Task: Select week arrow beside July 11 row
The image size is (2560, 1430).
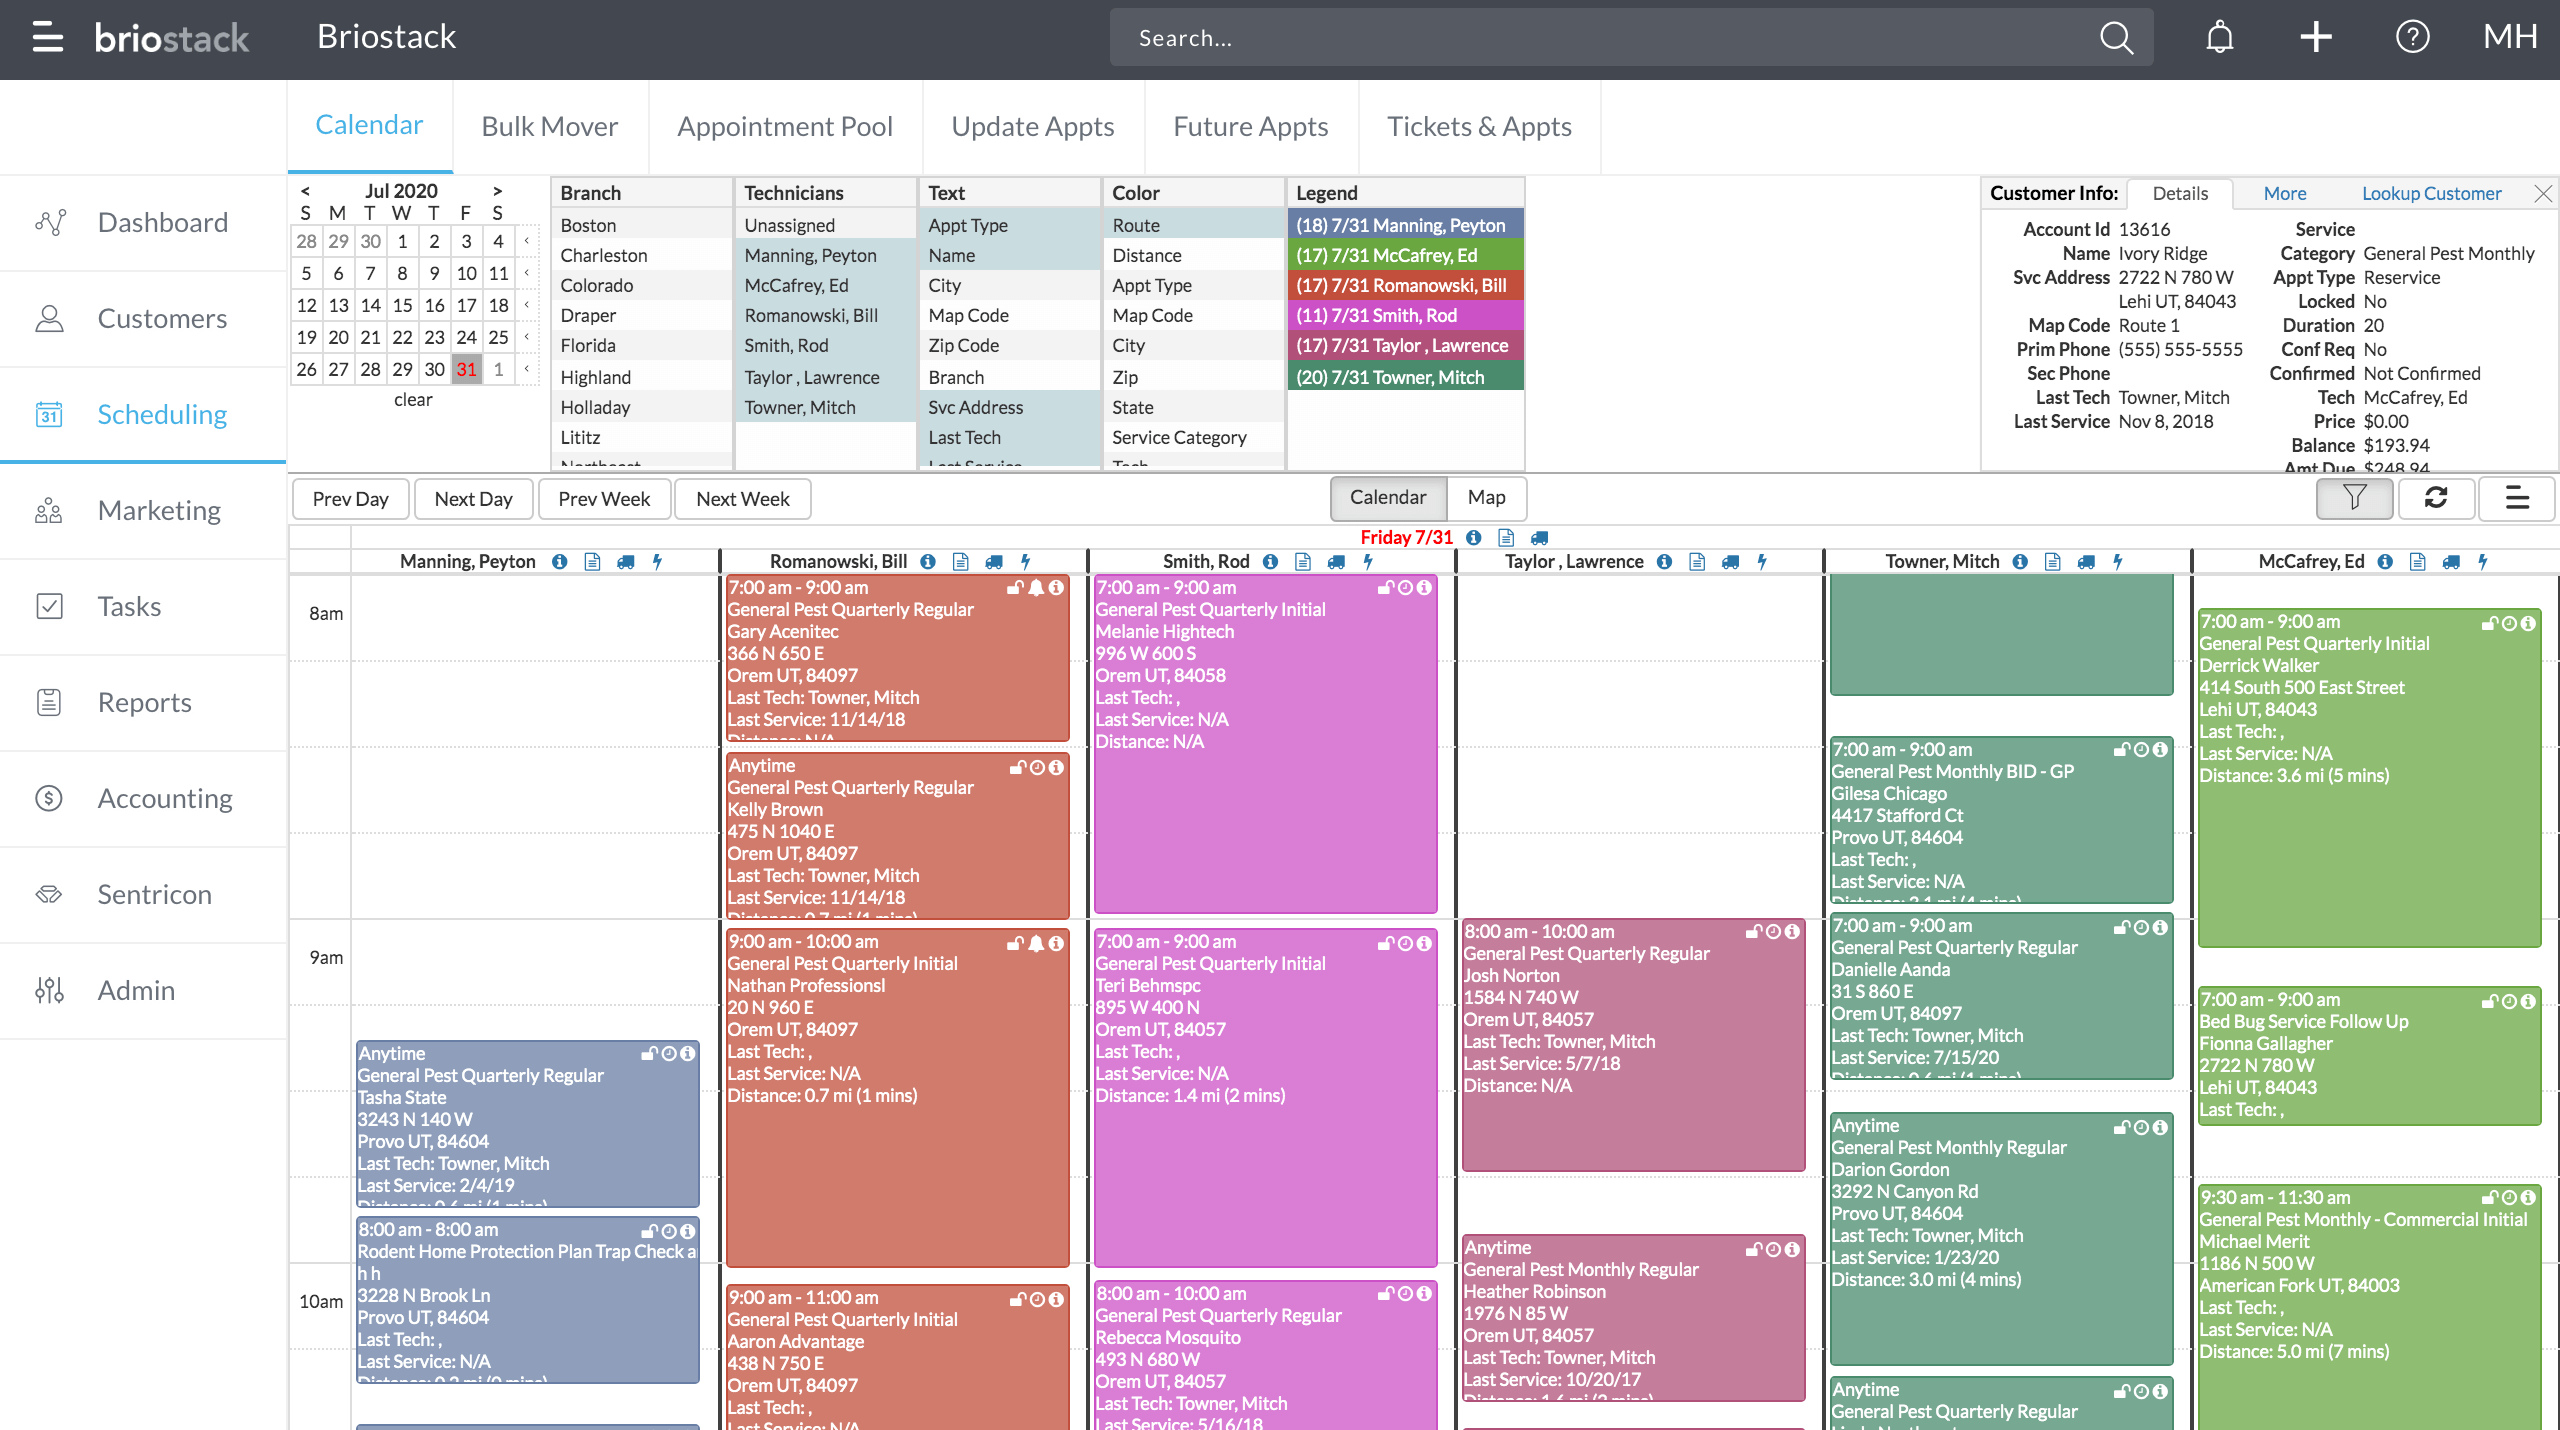Action: pos(527,273)
